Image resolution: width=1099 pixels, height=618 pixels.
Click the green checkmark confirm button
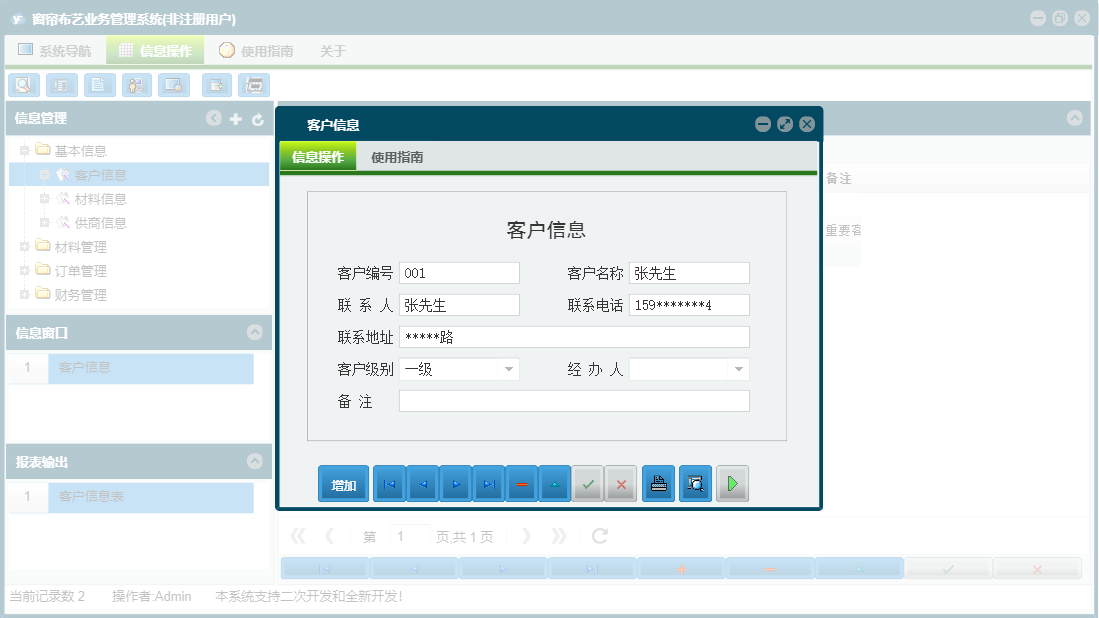(588, 483)
